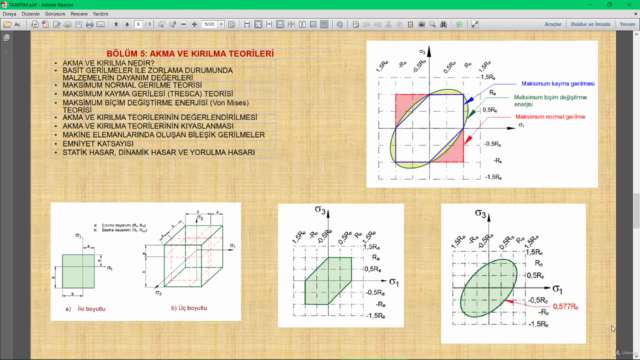Click the 'Maksimum kayma gerilmesi' legend label

pyautogui.click(x=558, y=84)
